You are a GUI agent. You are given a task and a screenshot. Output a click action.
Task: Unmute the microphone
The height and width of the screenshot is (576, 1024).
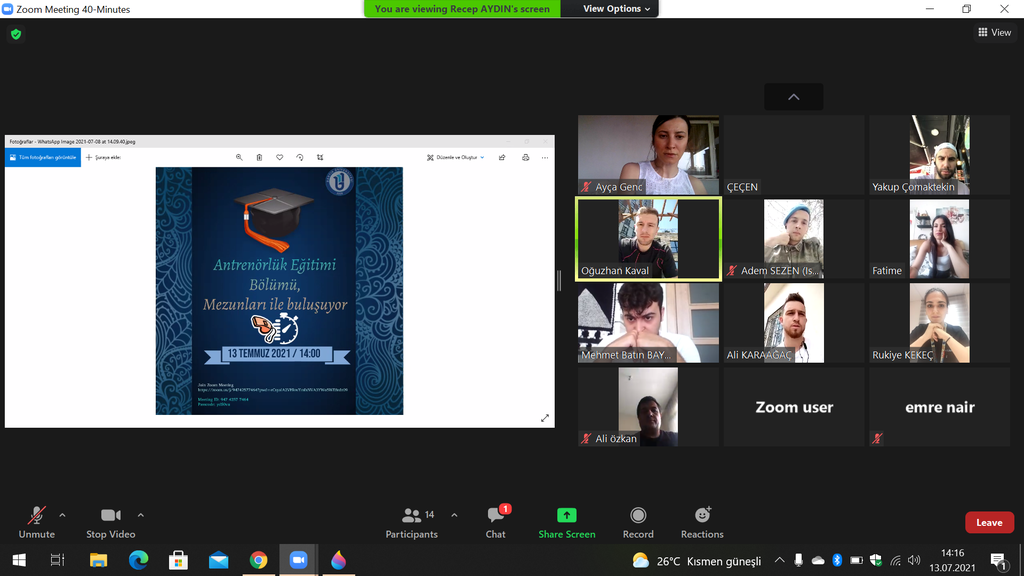(37, 522)
